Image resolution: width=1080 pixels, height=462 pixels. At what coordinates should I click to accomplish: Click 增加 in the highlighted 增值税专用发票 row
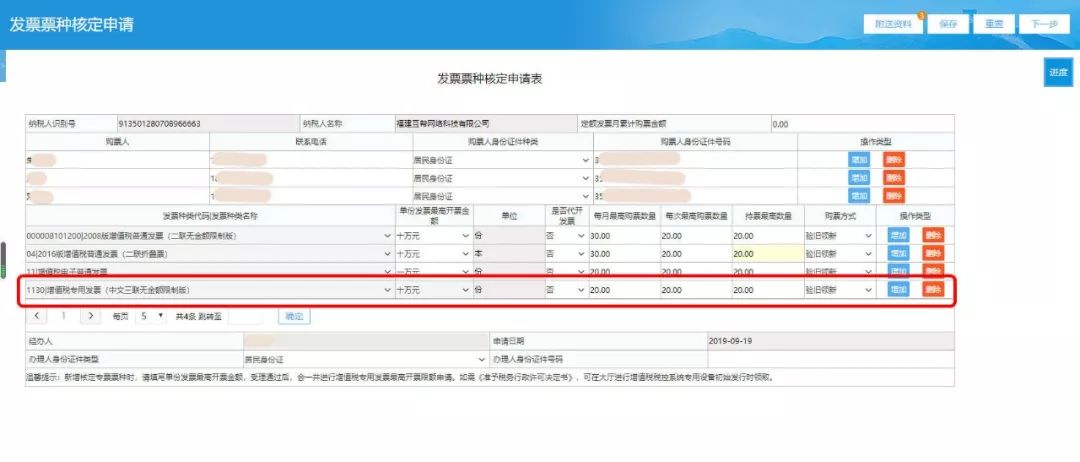(x=899, y=289)
